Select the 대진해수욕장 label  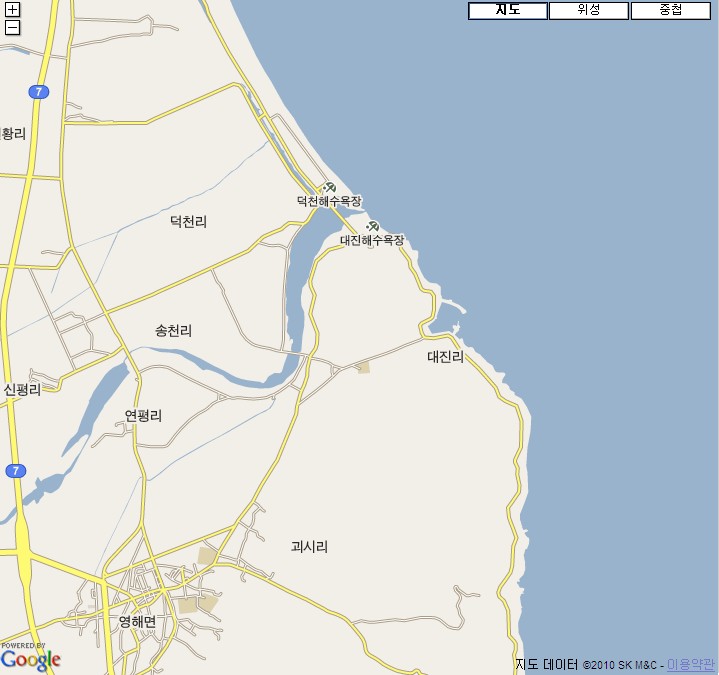point(372,240)
